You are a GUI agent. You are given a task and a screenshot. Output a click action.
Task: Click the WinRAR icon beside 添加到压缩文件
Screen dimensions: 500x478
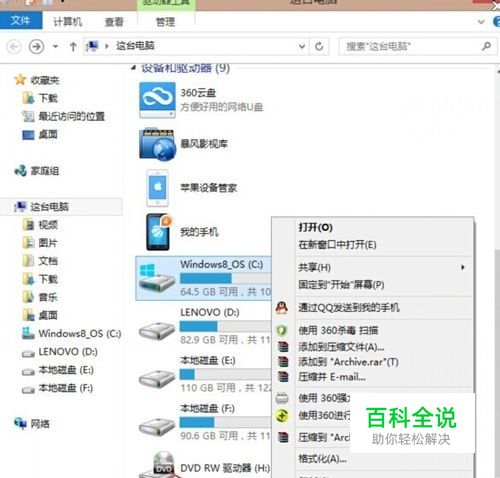[x=283, y=347]
